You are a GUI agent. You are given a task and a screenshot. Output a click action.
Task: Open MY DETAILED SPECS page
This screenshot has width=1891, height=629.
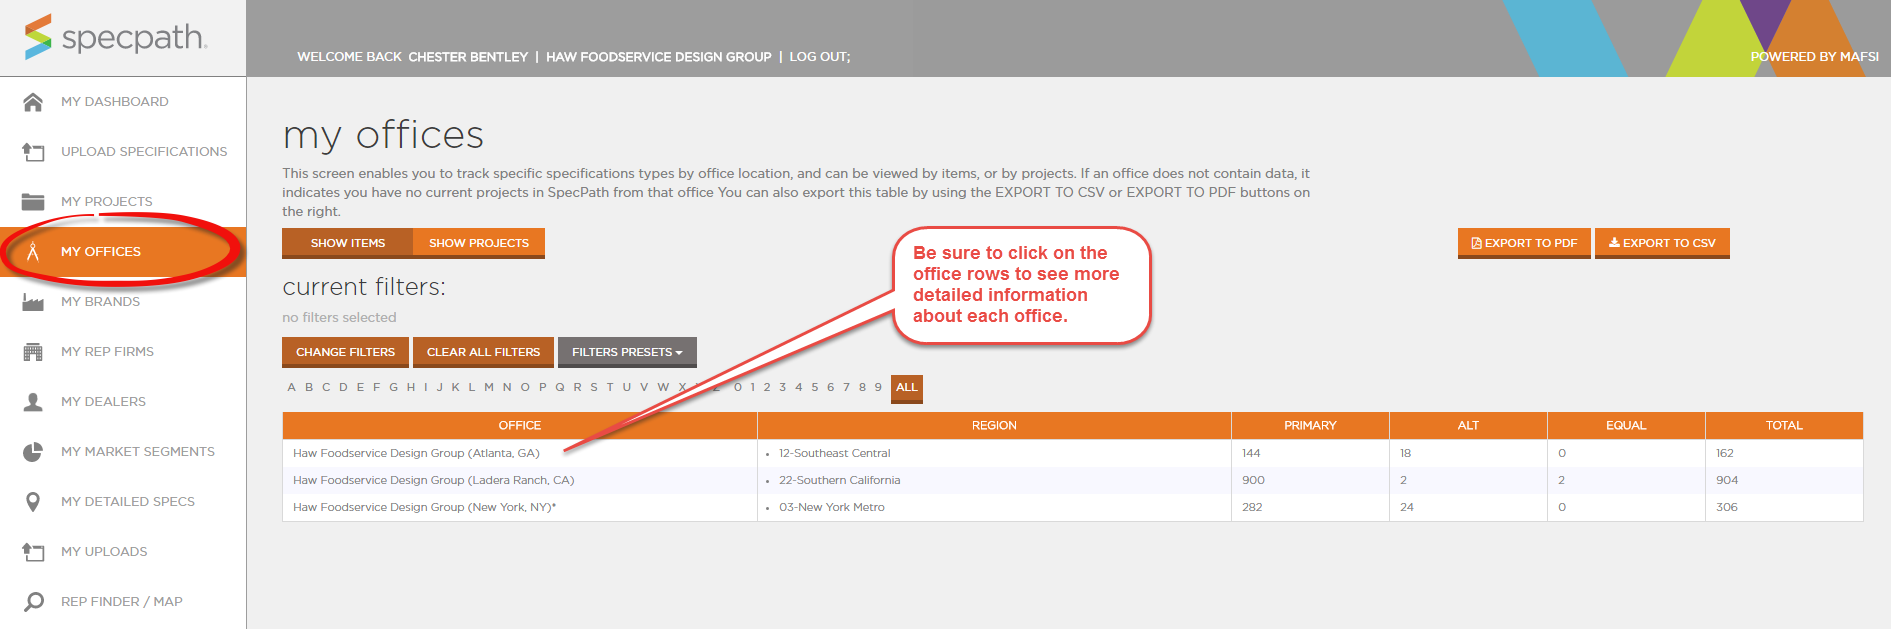coord(128,502)
